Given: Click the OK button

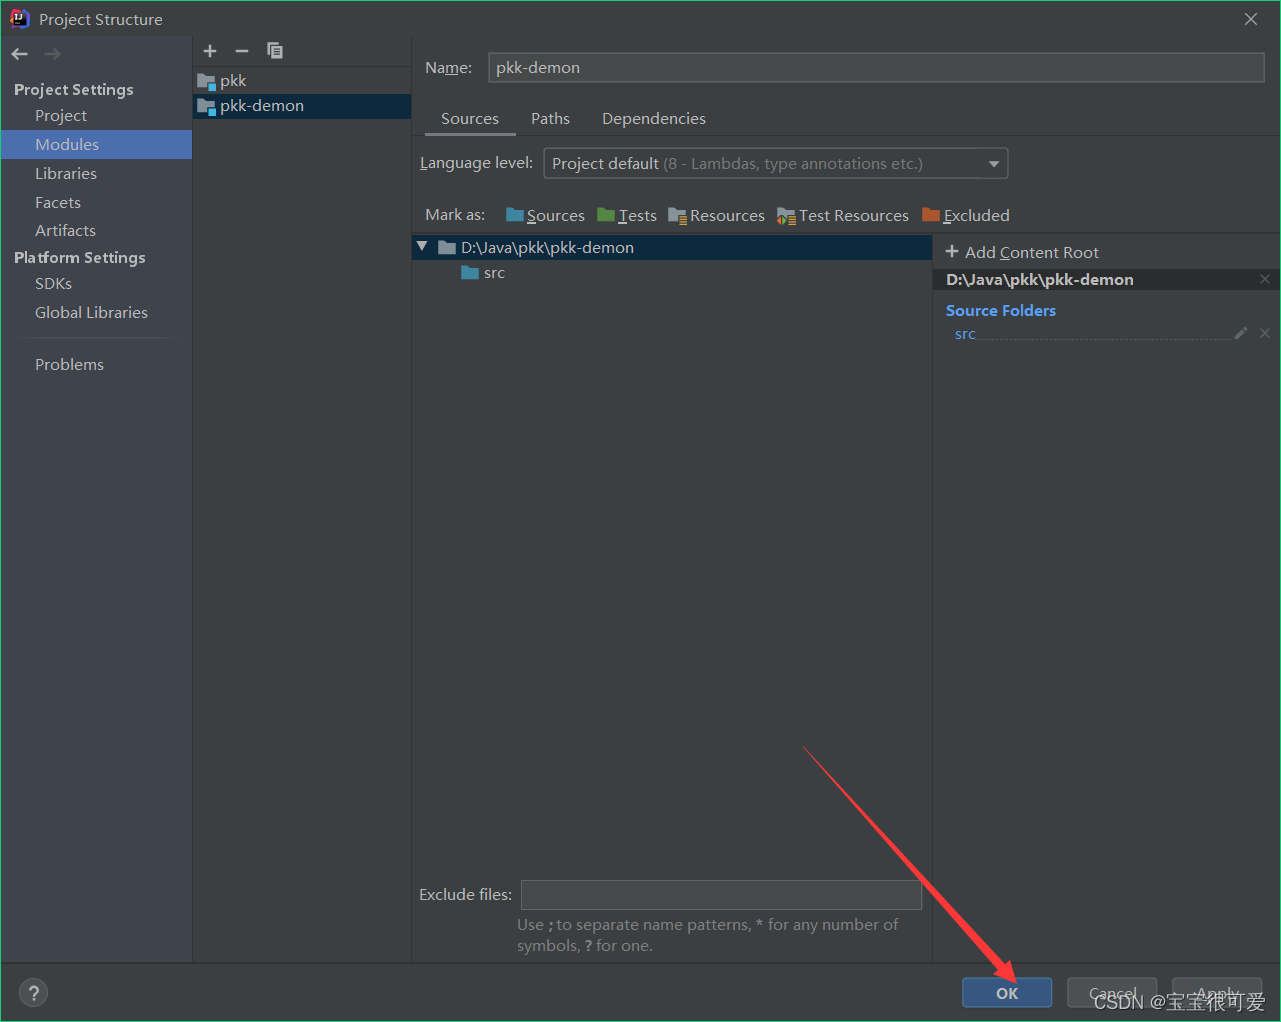Looking at the screenshot, I should click(x=1007, y=993).
